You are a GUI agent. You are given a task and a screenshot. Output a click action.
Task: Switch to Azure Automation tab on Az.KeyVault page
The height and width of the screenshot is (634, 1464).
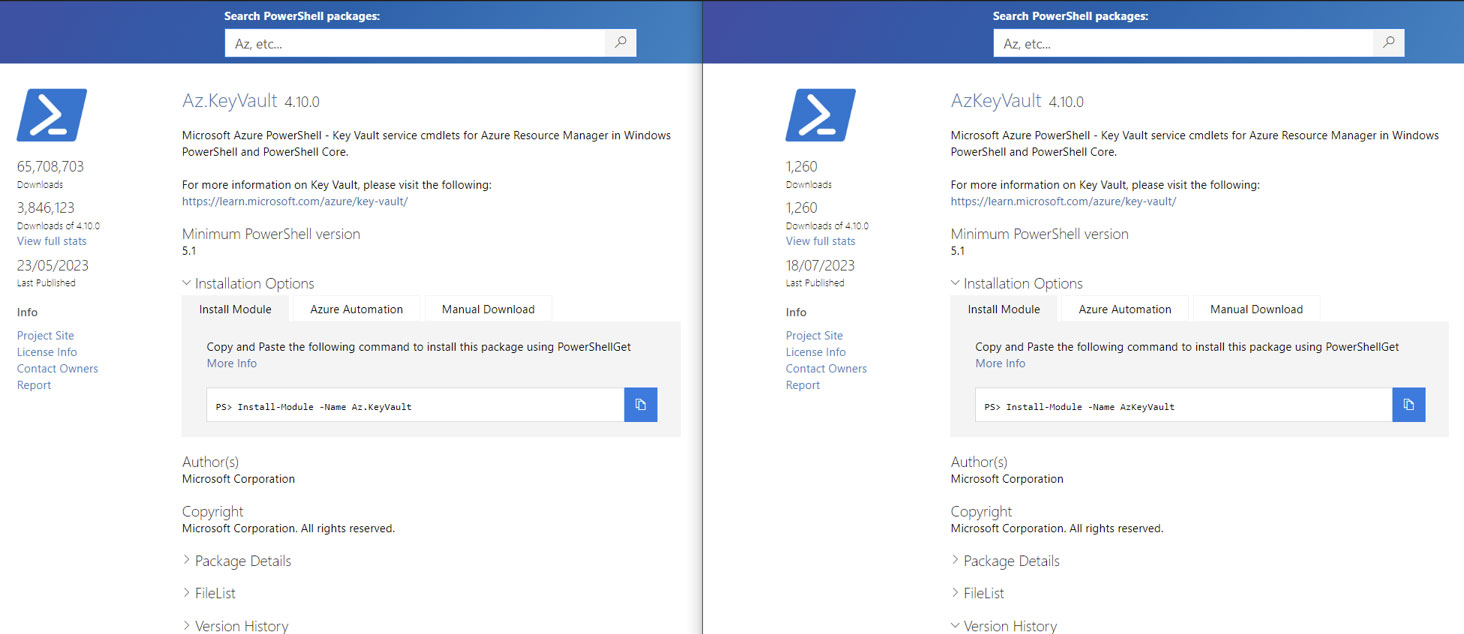(357, 309)
